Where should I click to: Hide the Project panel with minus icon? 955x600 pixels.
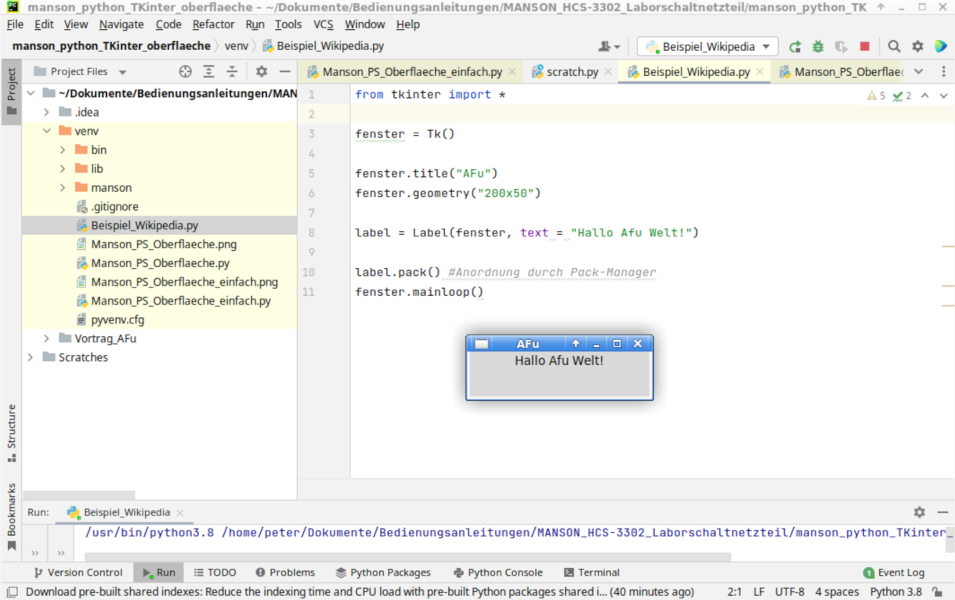[284, 72]
